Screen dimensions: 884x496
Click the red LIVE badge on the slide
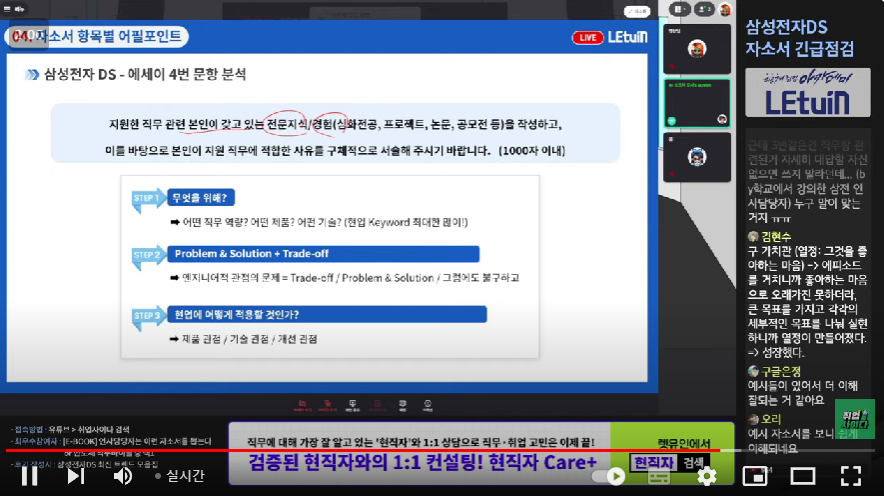tap(587, 37)
